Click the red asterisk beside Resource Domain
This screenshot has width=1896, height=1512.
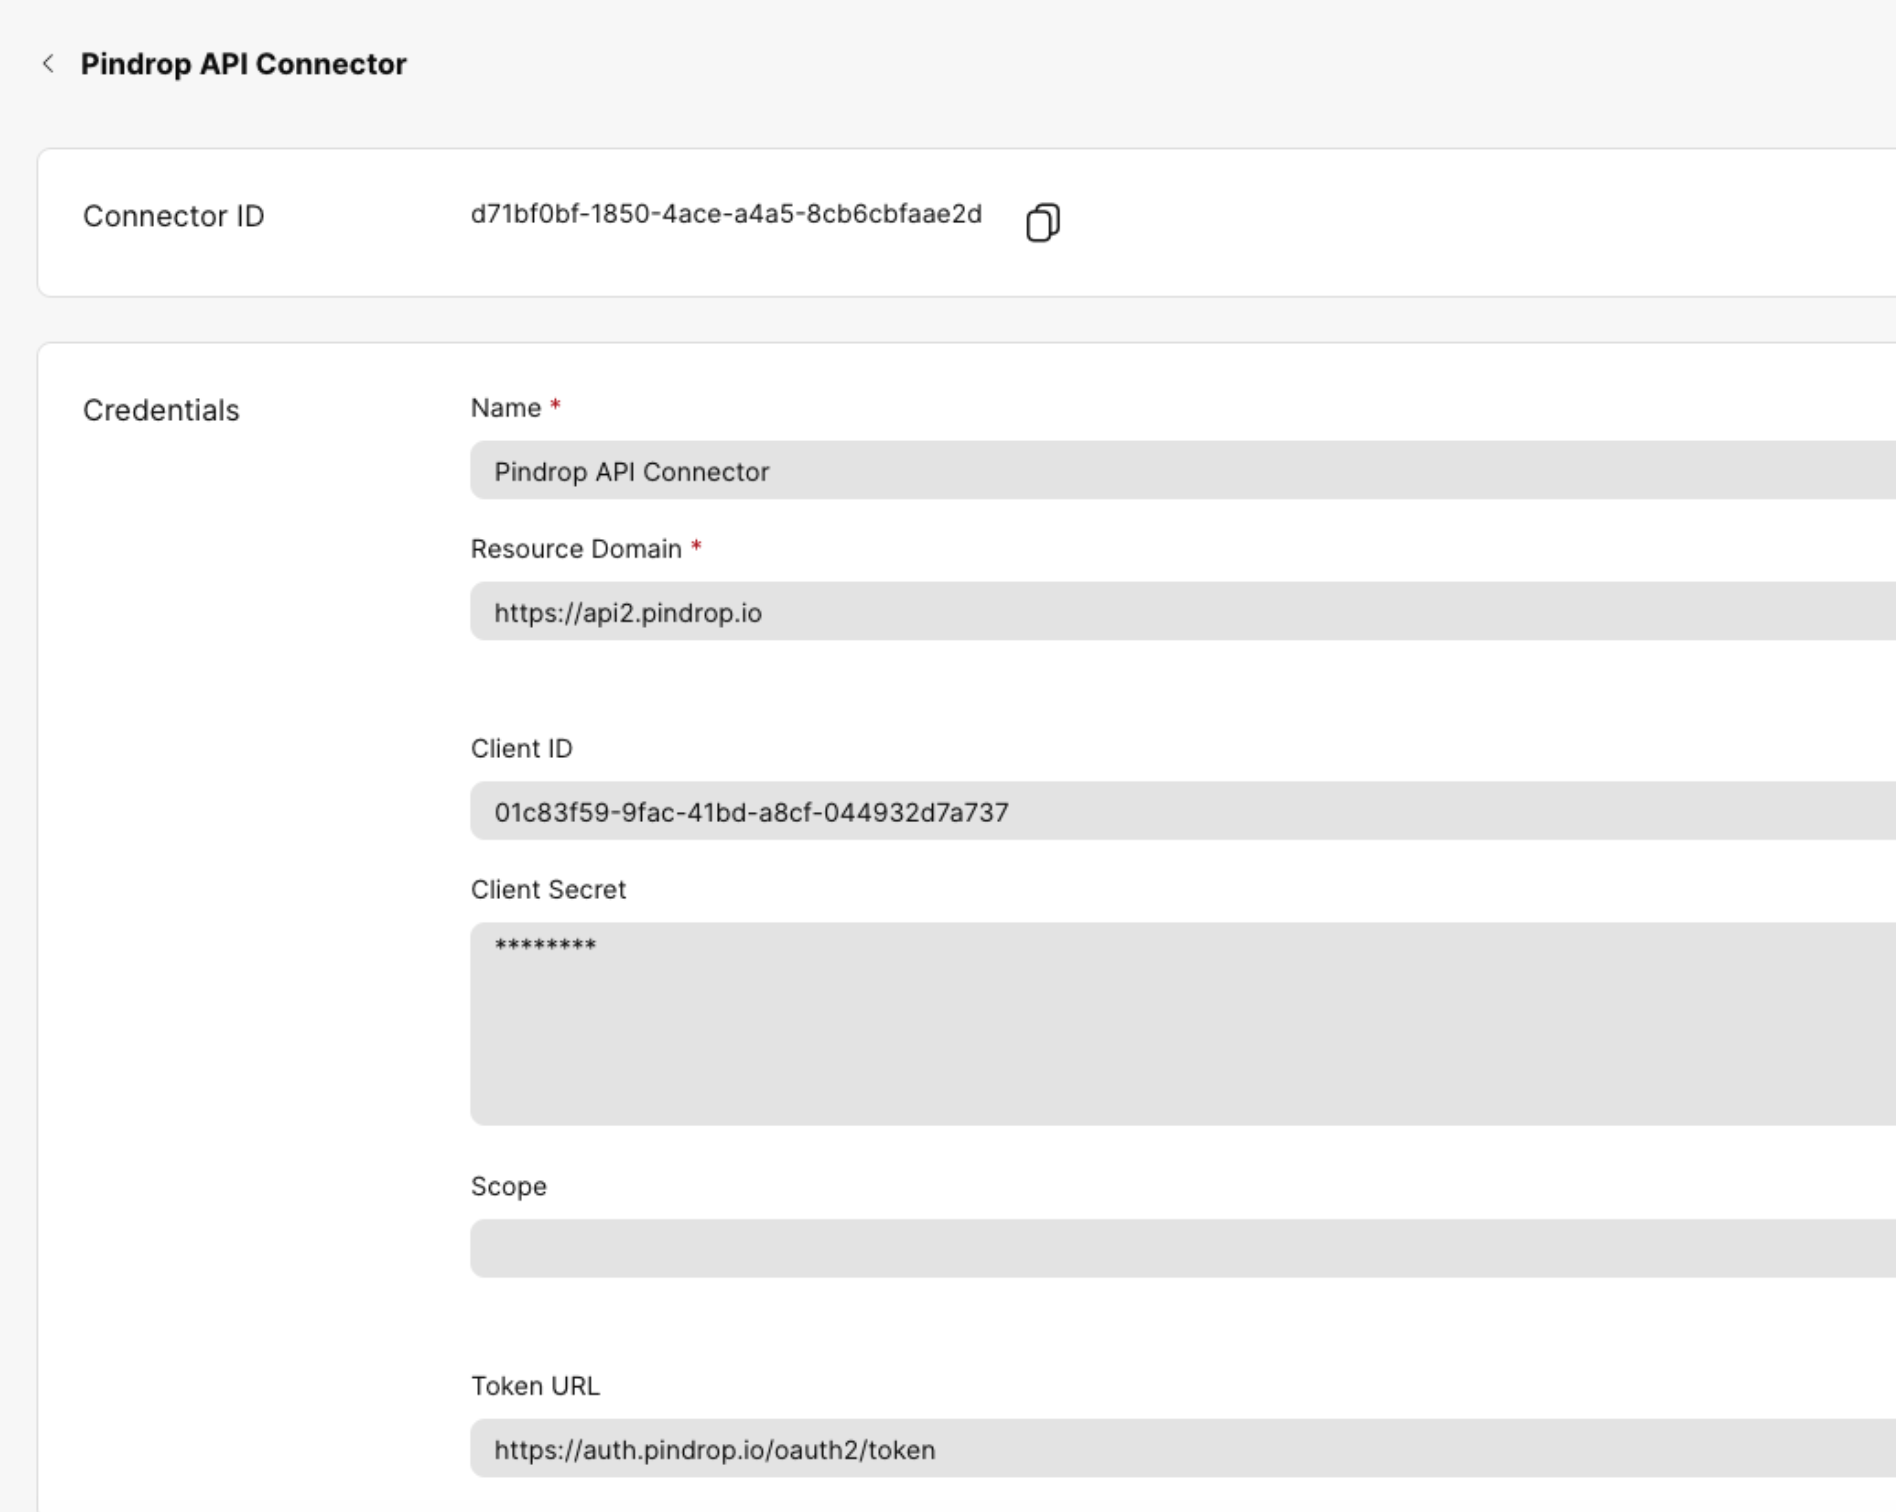pyautogui.click(x=696, y=546)
